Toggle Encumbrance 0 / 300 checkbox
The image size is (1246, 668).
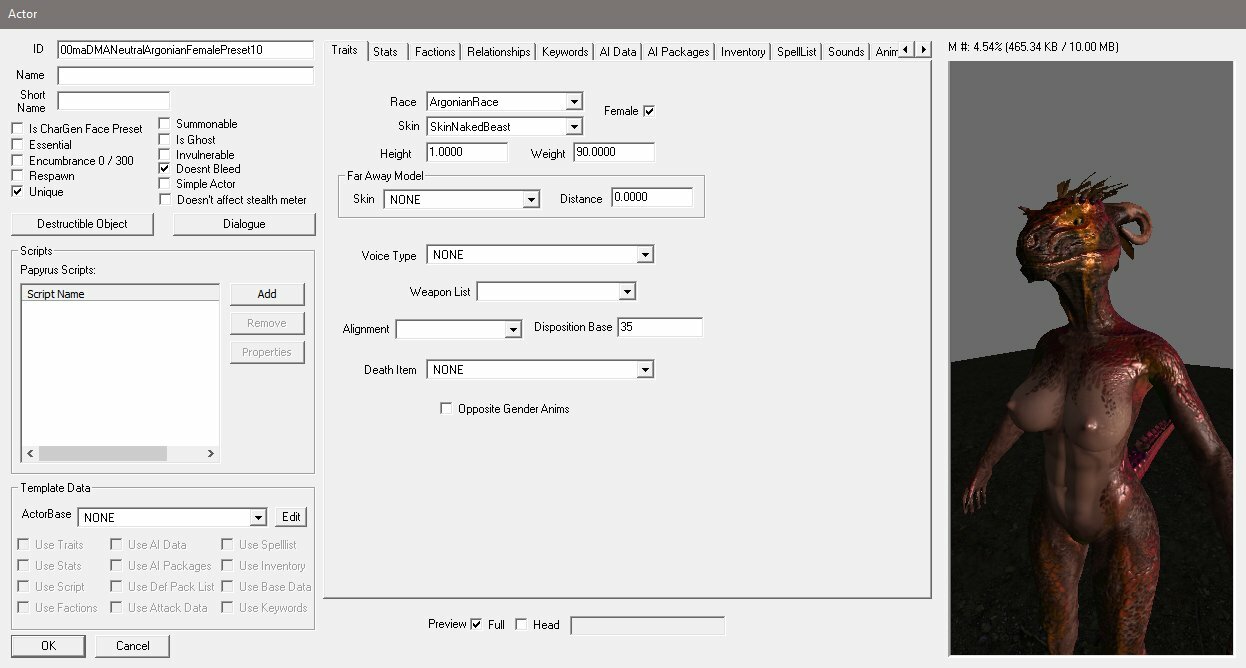(x=17, y=161)
